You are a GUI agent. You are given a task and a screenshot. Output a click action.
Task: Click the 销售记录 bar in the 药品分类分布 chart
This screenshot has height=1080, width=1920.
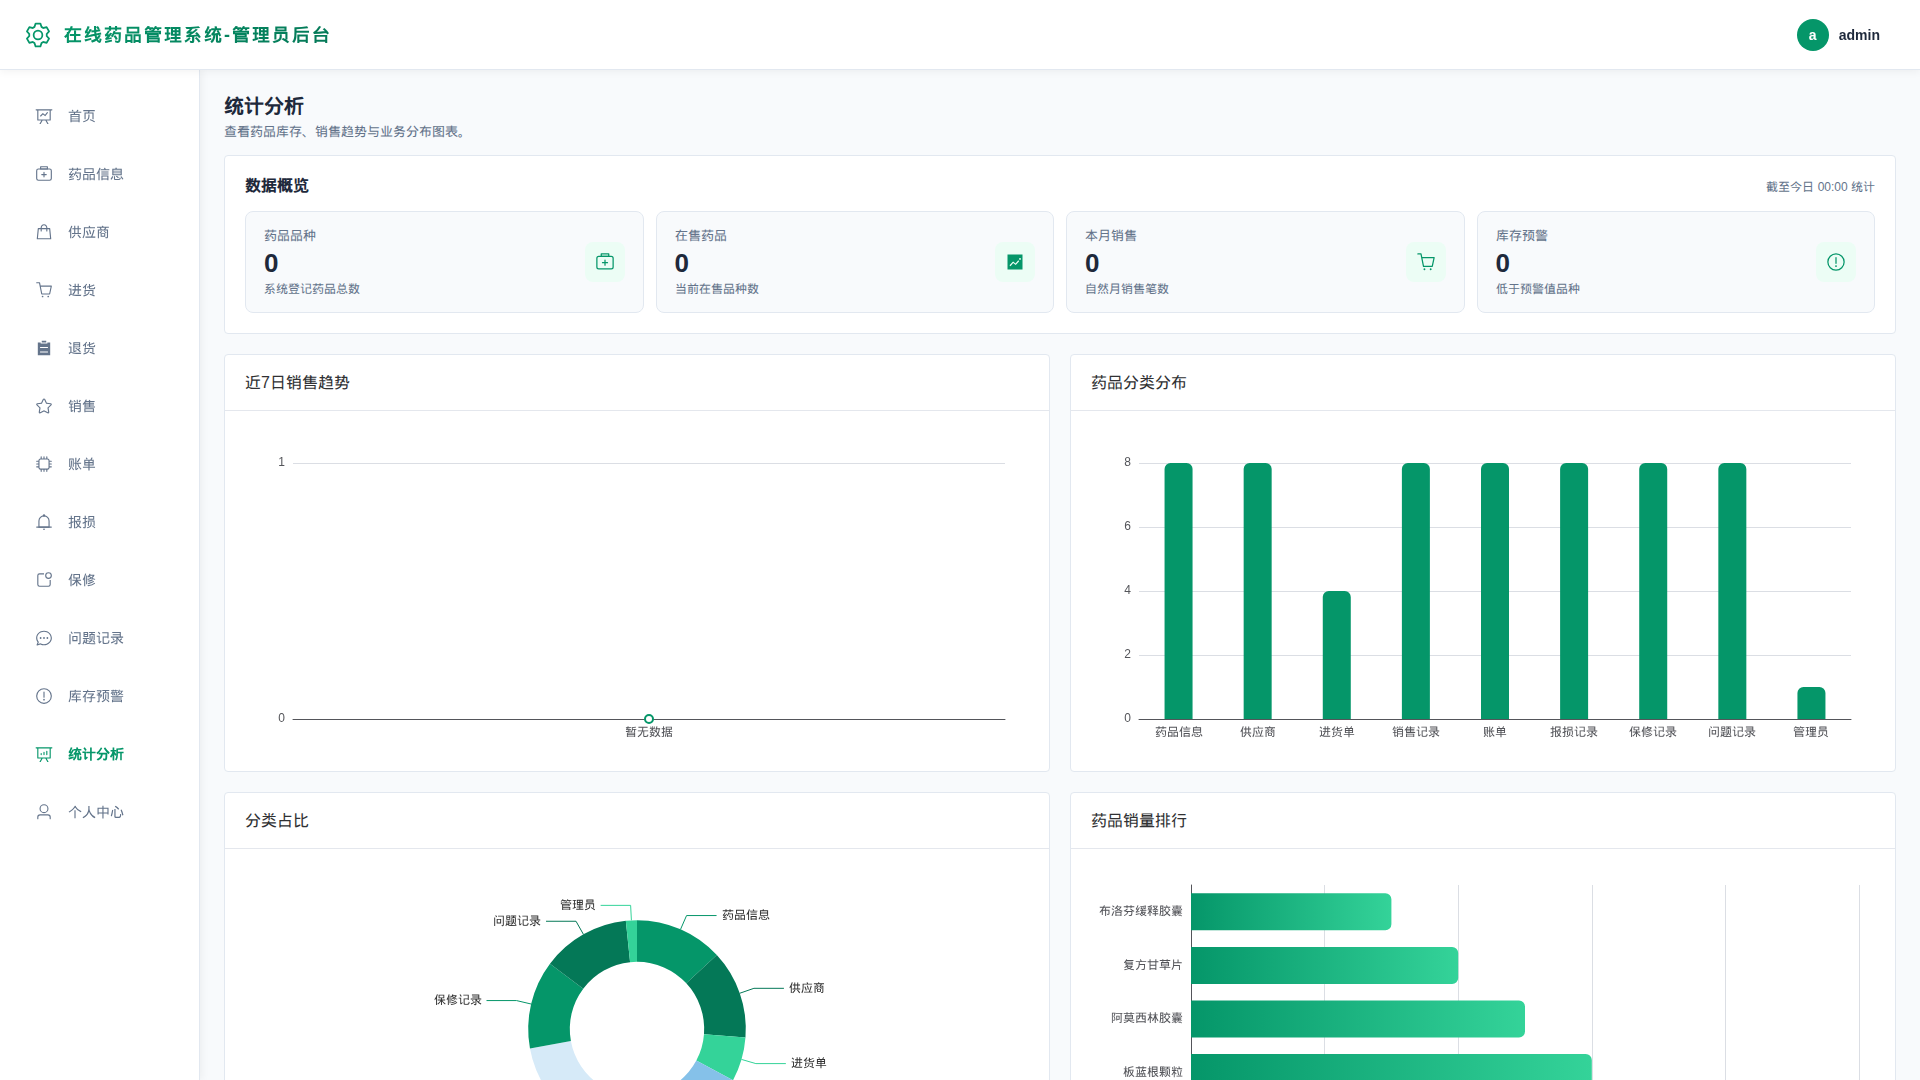pos(1415,591)
